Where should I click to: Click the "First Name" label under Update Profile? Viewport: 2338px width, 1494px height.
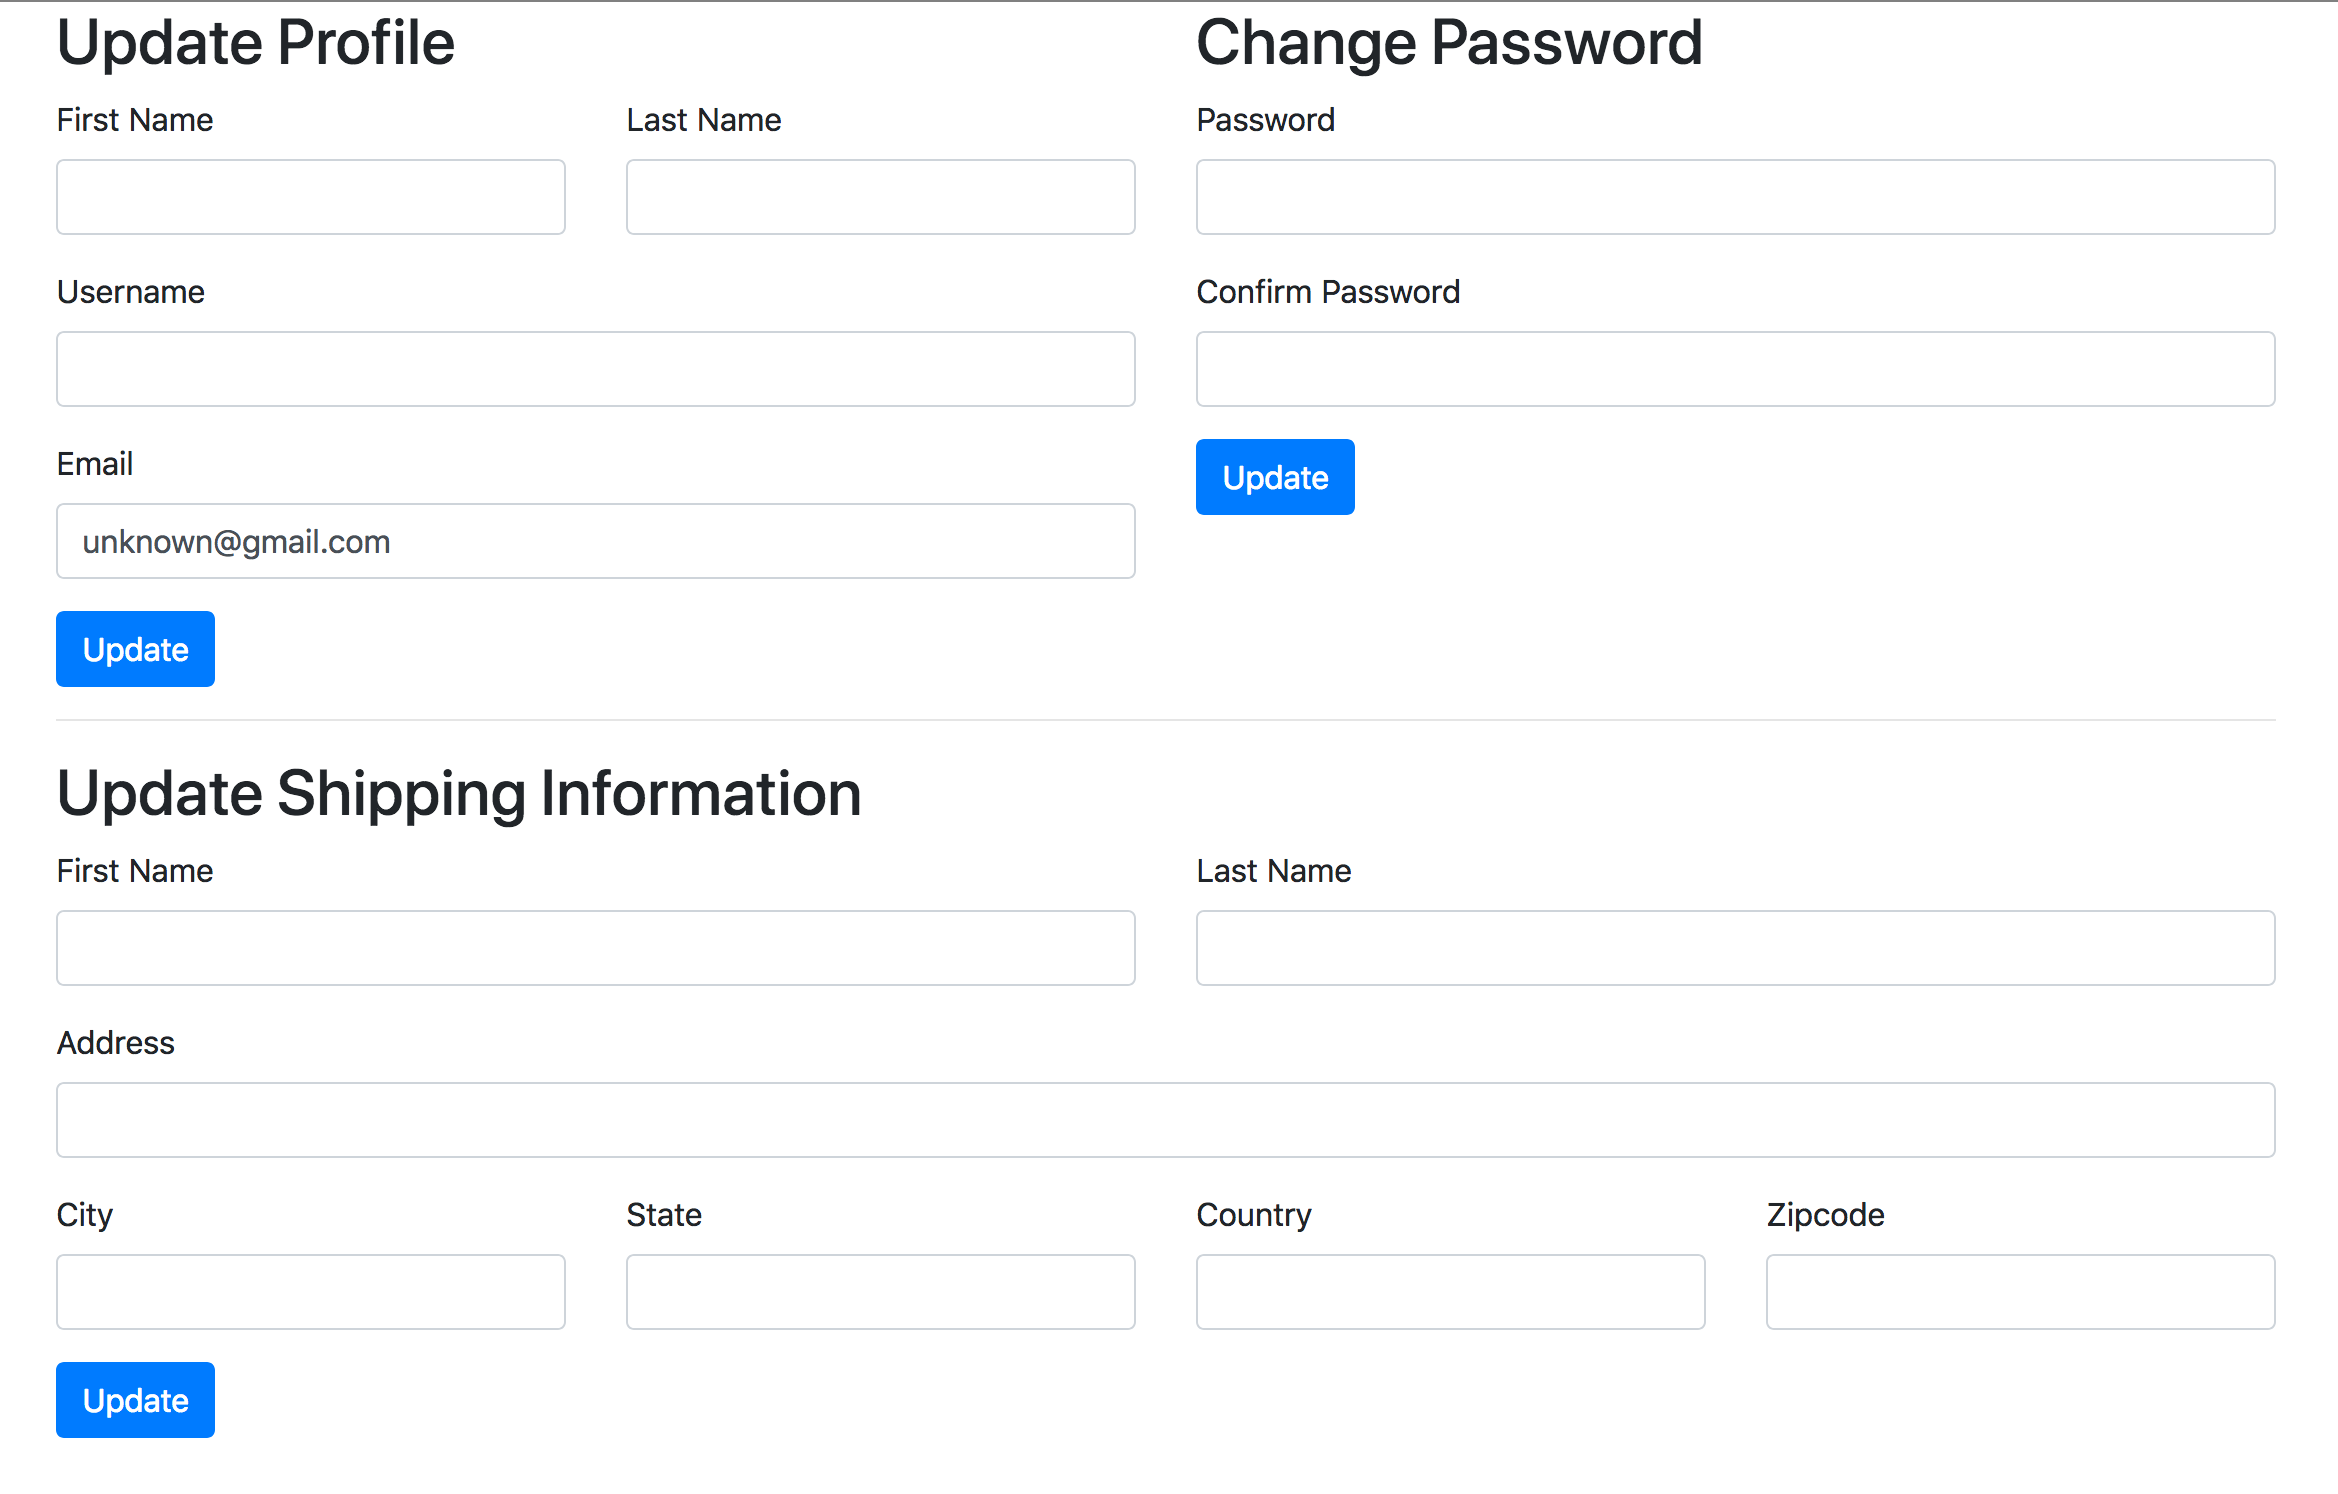(x=135, y=120)
